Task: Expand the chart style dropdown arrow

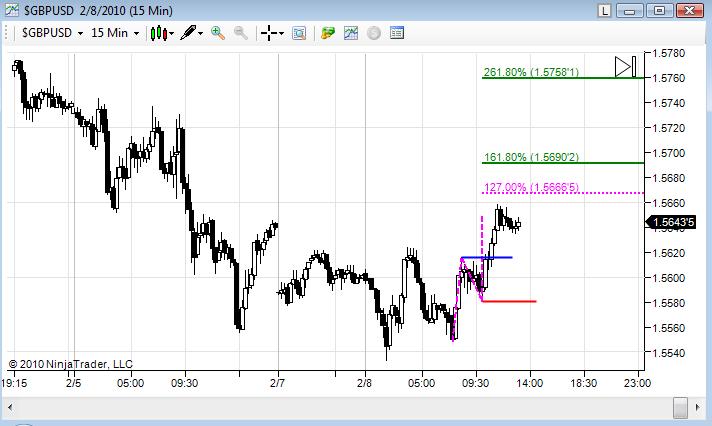Action: tap(172, 34)
